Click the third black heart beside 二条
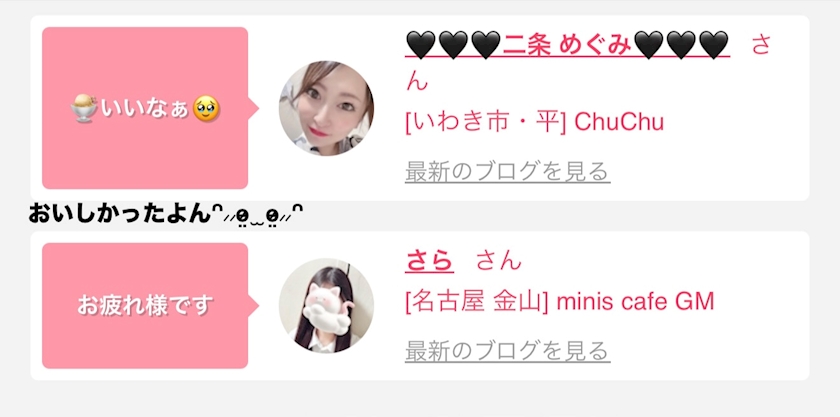This screenshot has height=417, width=840. [x=486, y=44]
